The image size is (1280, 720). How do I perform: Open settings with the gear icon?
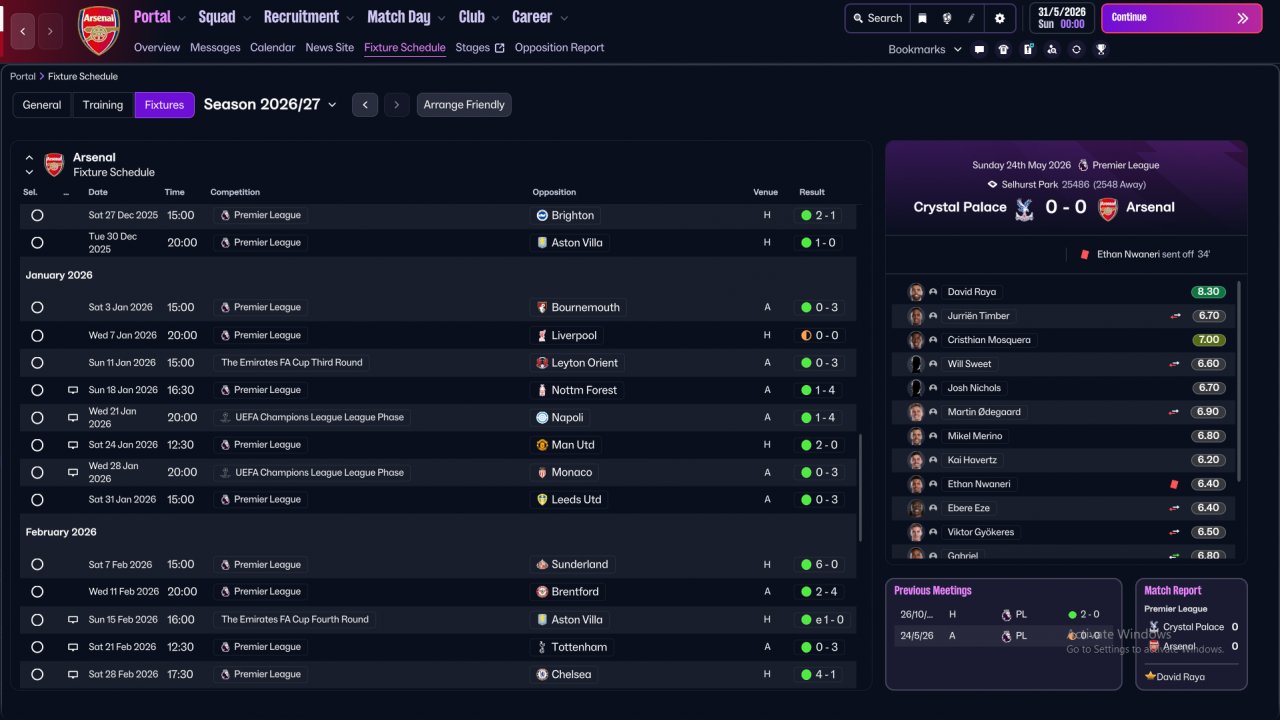coord(1000,18)
